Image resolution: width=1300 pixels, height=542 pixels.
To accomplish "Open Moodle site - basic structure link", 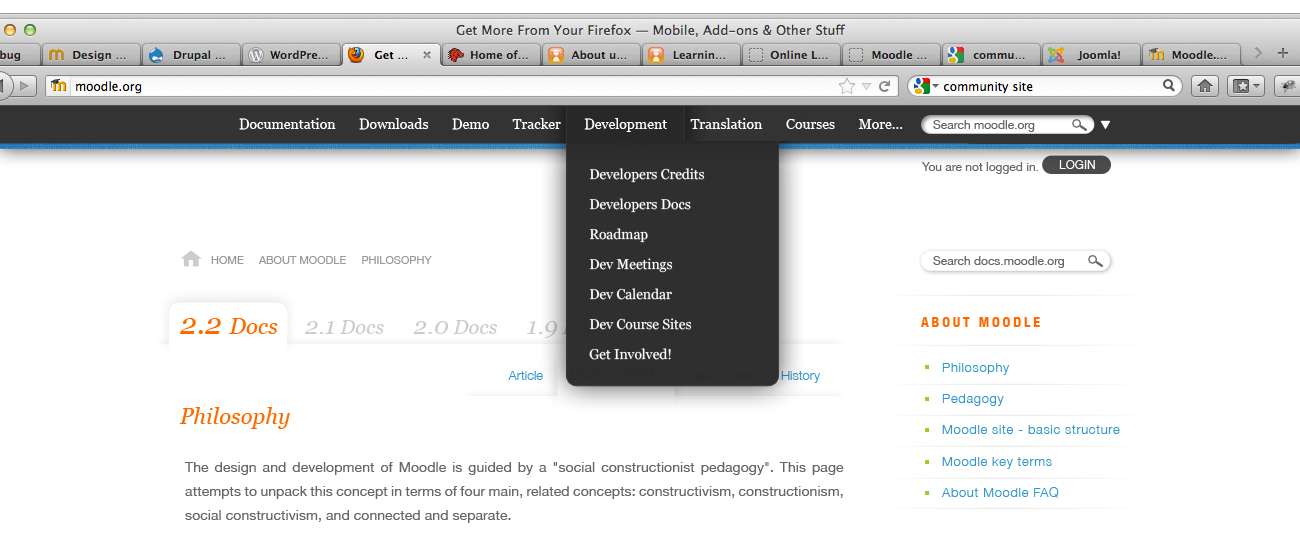I will 1030,429.
